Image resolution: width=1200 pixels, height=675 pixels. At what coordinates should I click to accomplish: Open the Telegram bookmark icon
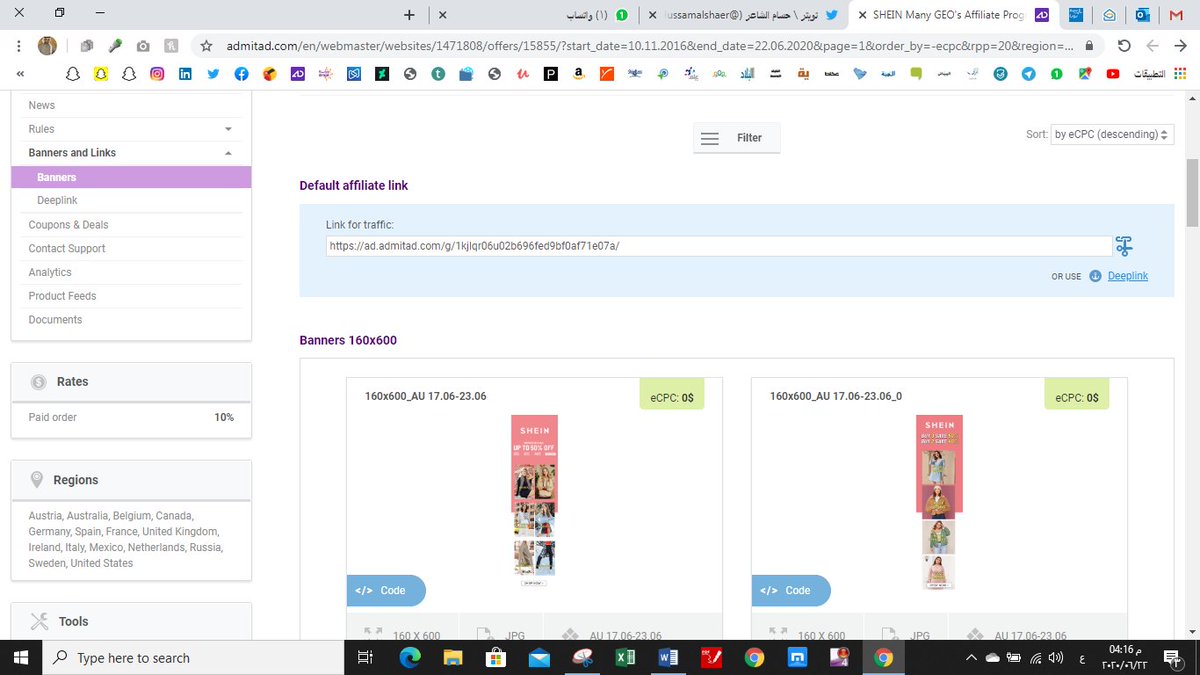[1029, 74]
